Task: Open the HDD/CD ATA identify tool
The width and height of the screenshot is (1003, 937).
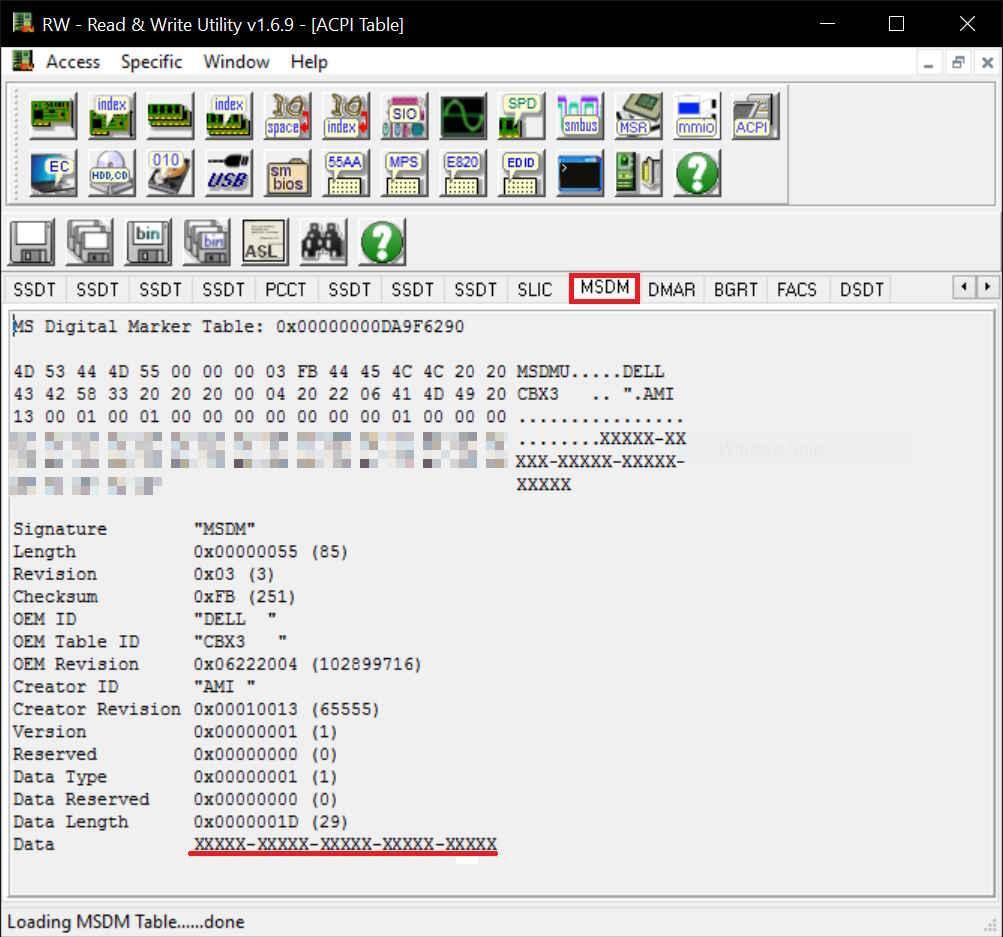Action: point(111,173)
